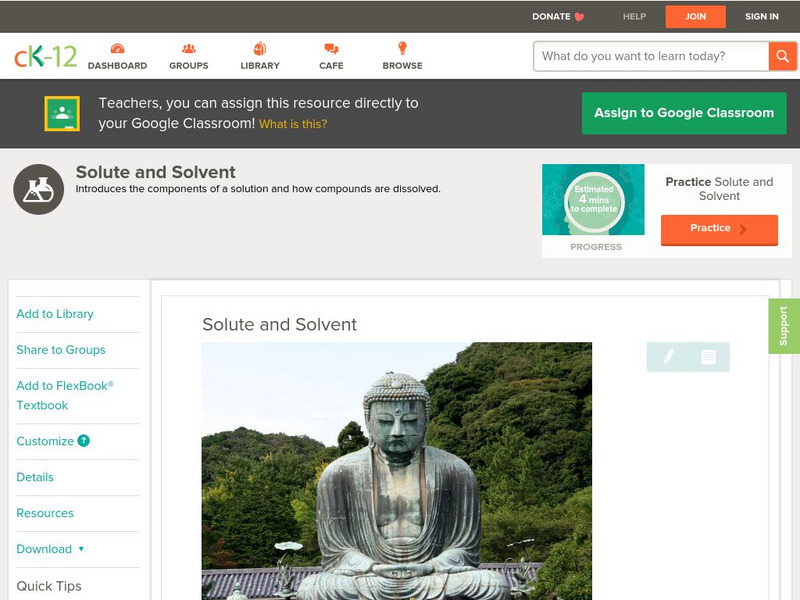Open the Groups people icon

189,48
